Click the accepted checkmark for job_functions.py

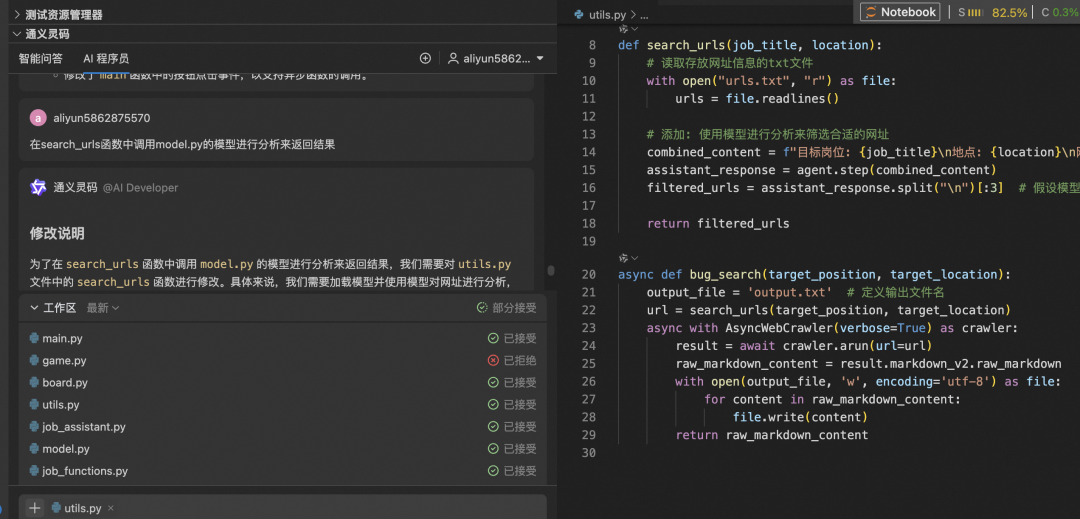(x=493, y=471)
